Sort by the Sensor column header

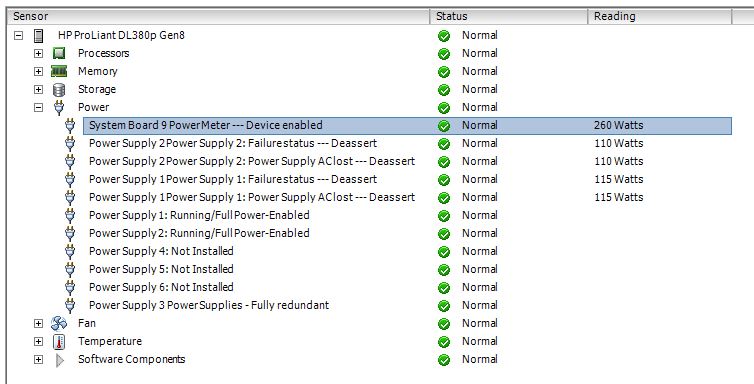point(219,16)
